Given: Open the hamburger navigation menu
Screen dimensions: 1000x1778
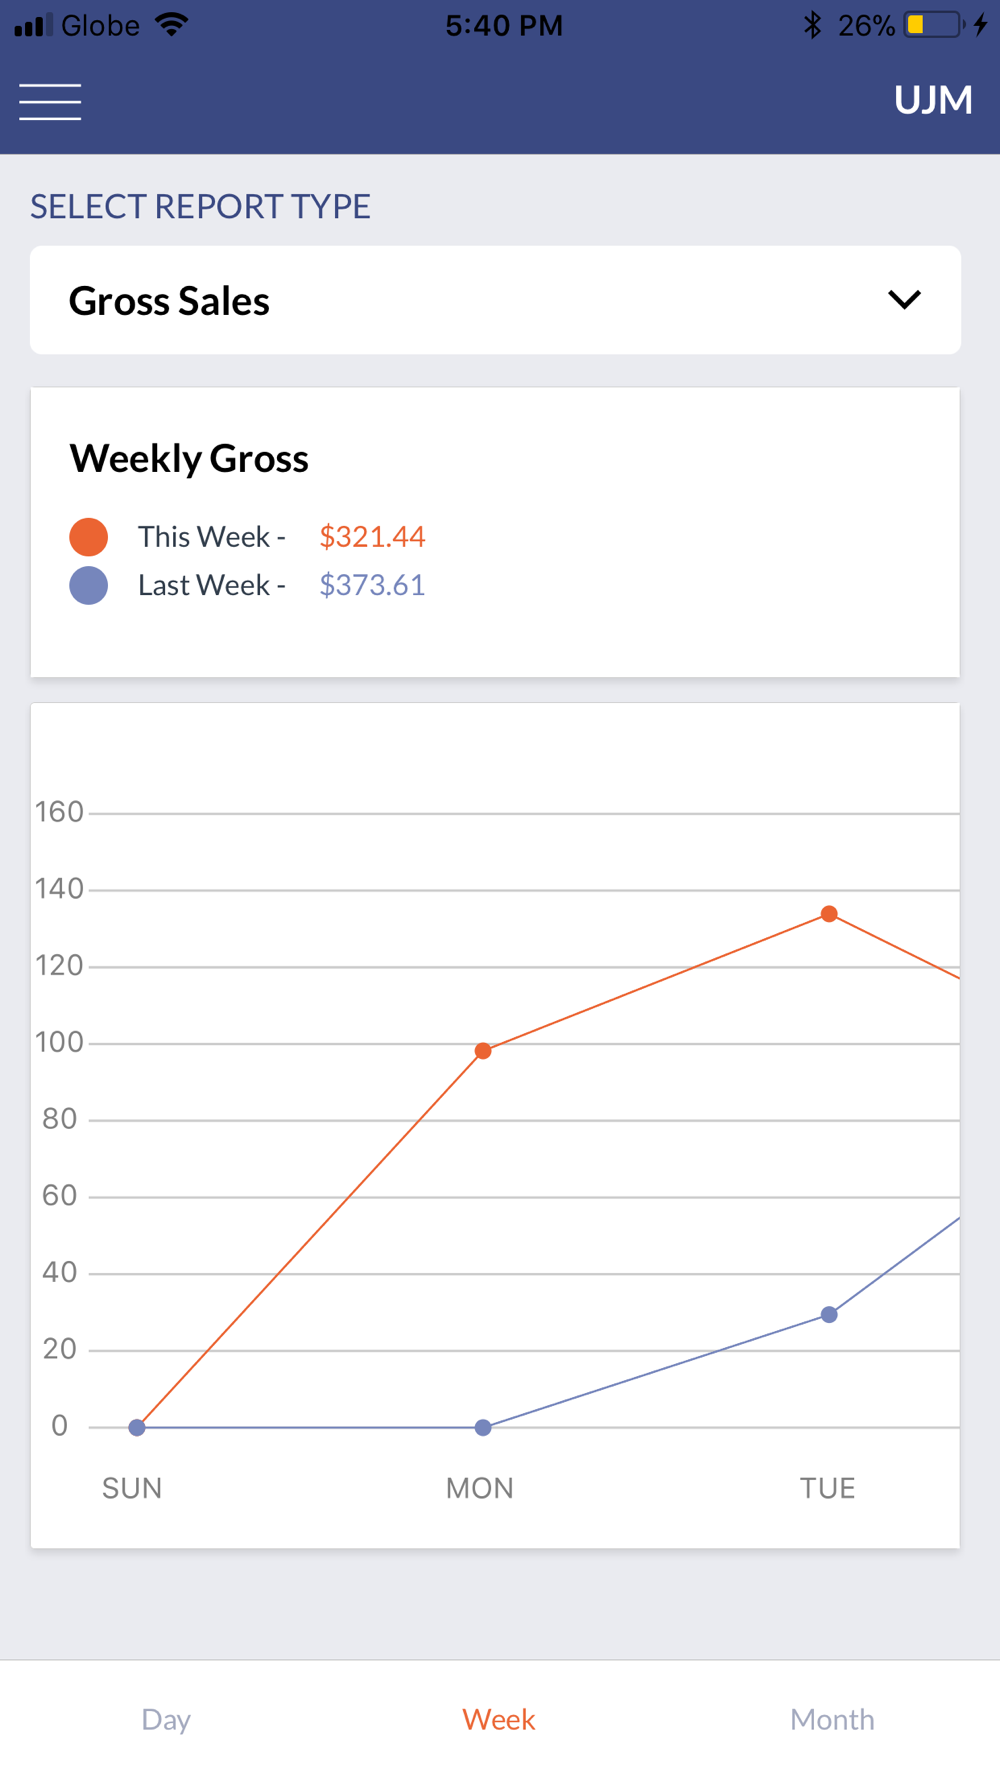Looking at the screenshot, I should (x=50, y=102).
